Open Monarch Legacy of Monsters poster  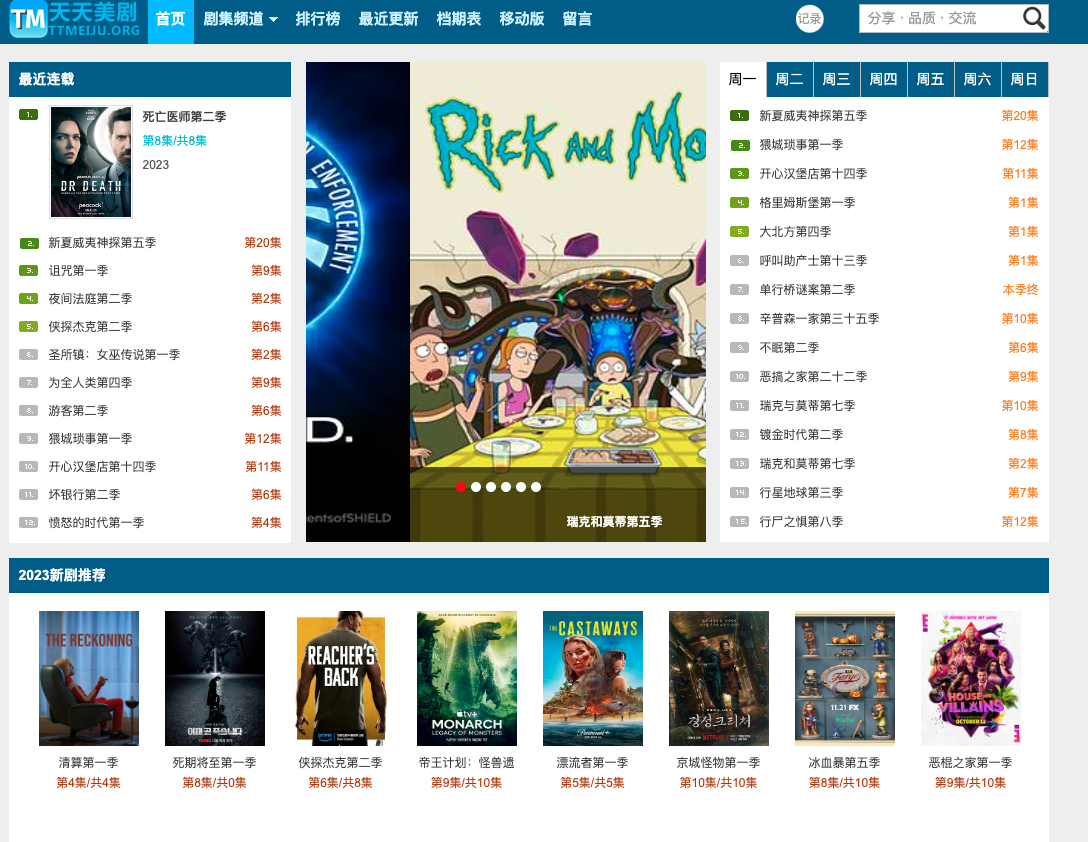[x=467, y=678]
